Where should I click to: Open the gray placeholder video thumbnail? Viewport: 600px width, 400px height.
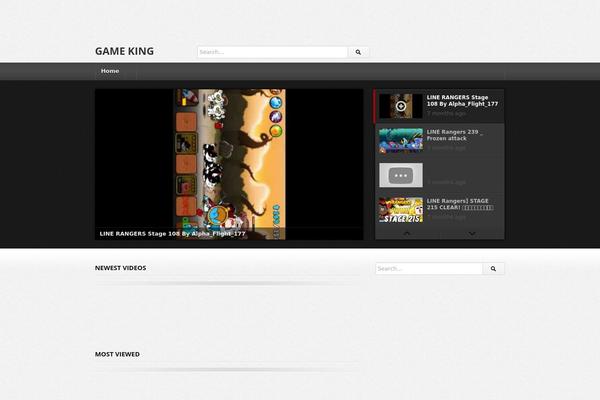tap(401, 175)
